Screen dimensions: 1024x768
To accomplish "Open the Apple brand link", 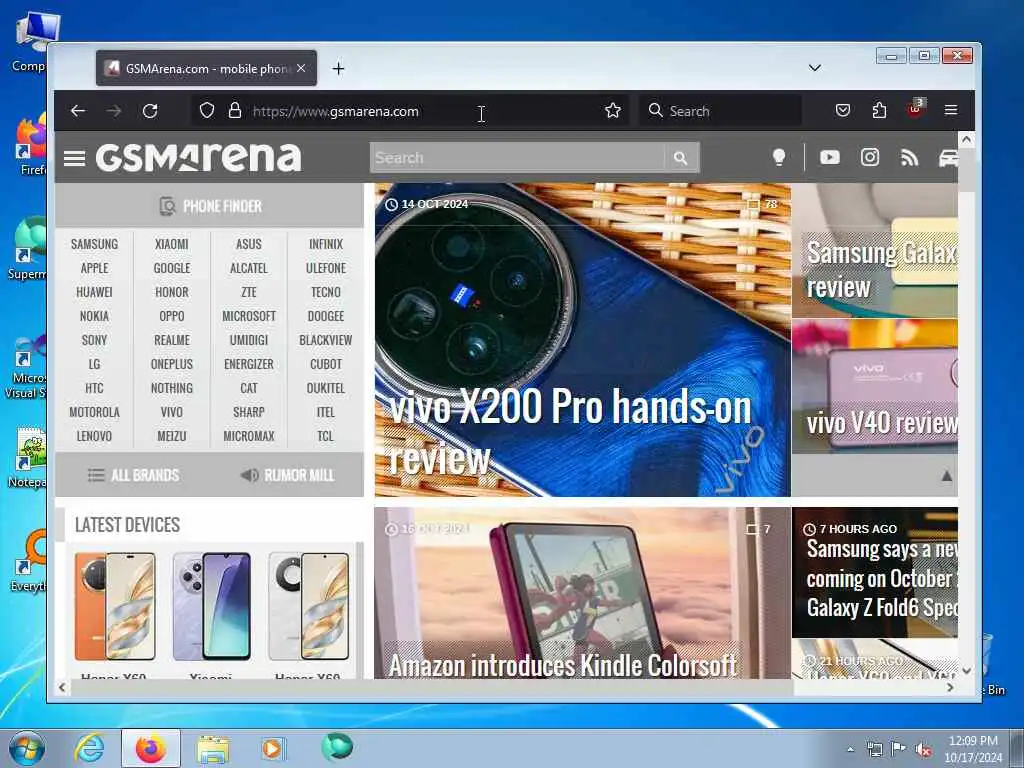I will coord(95,268).
